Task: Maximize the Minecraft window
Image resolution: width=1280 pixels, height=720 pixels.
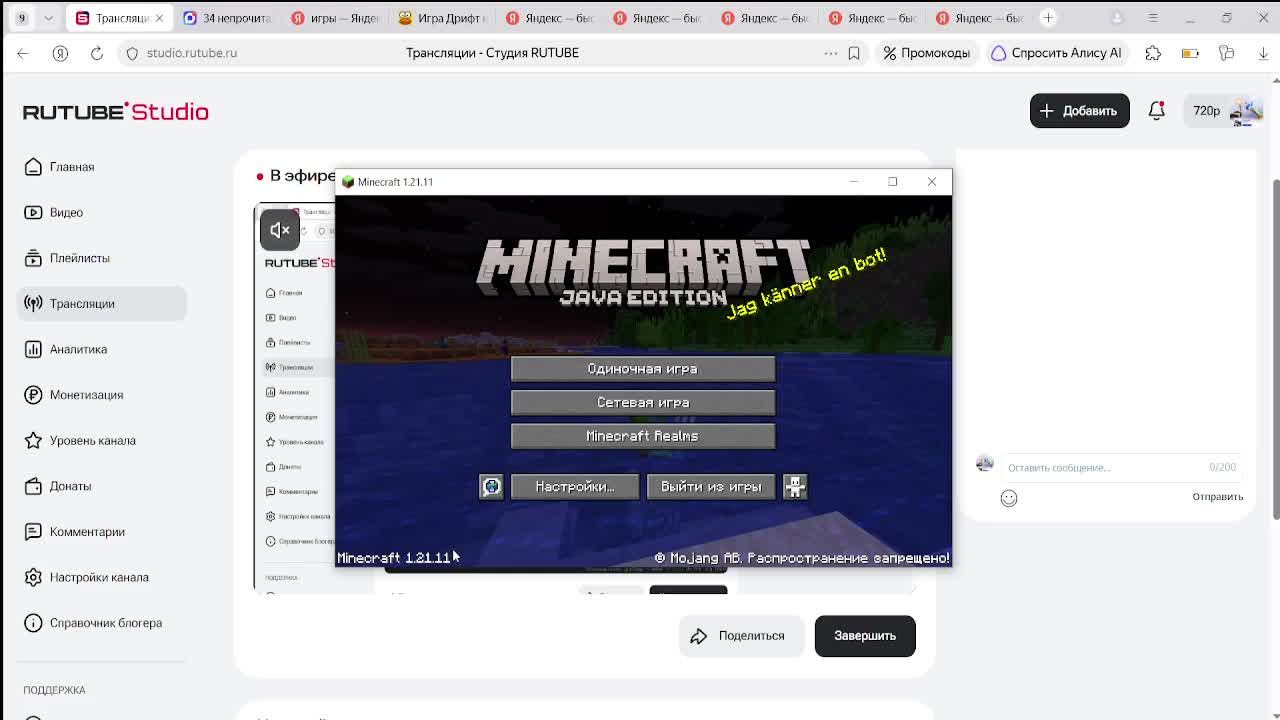Action: tap(892, 182)
